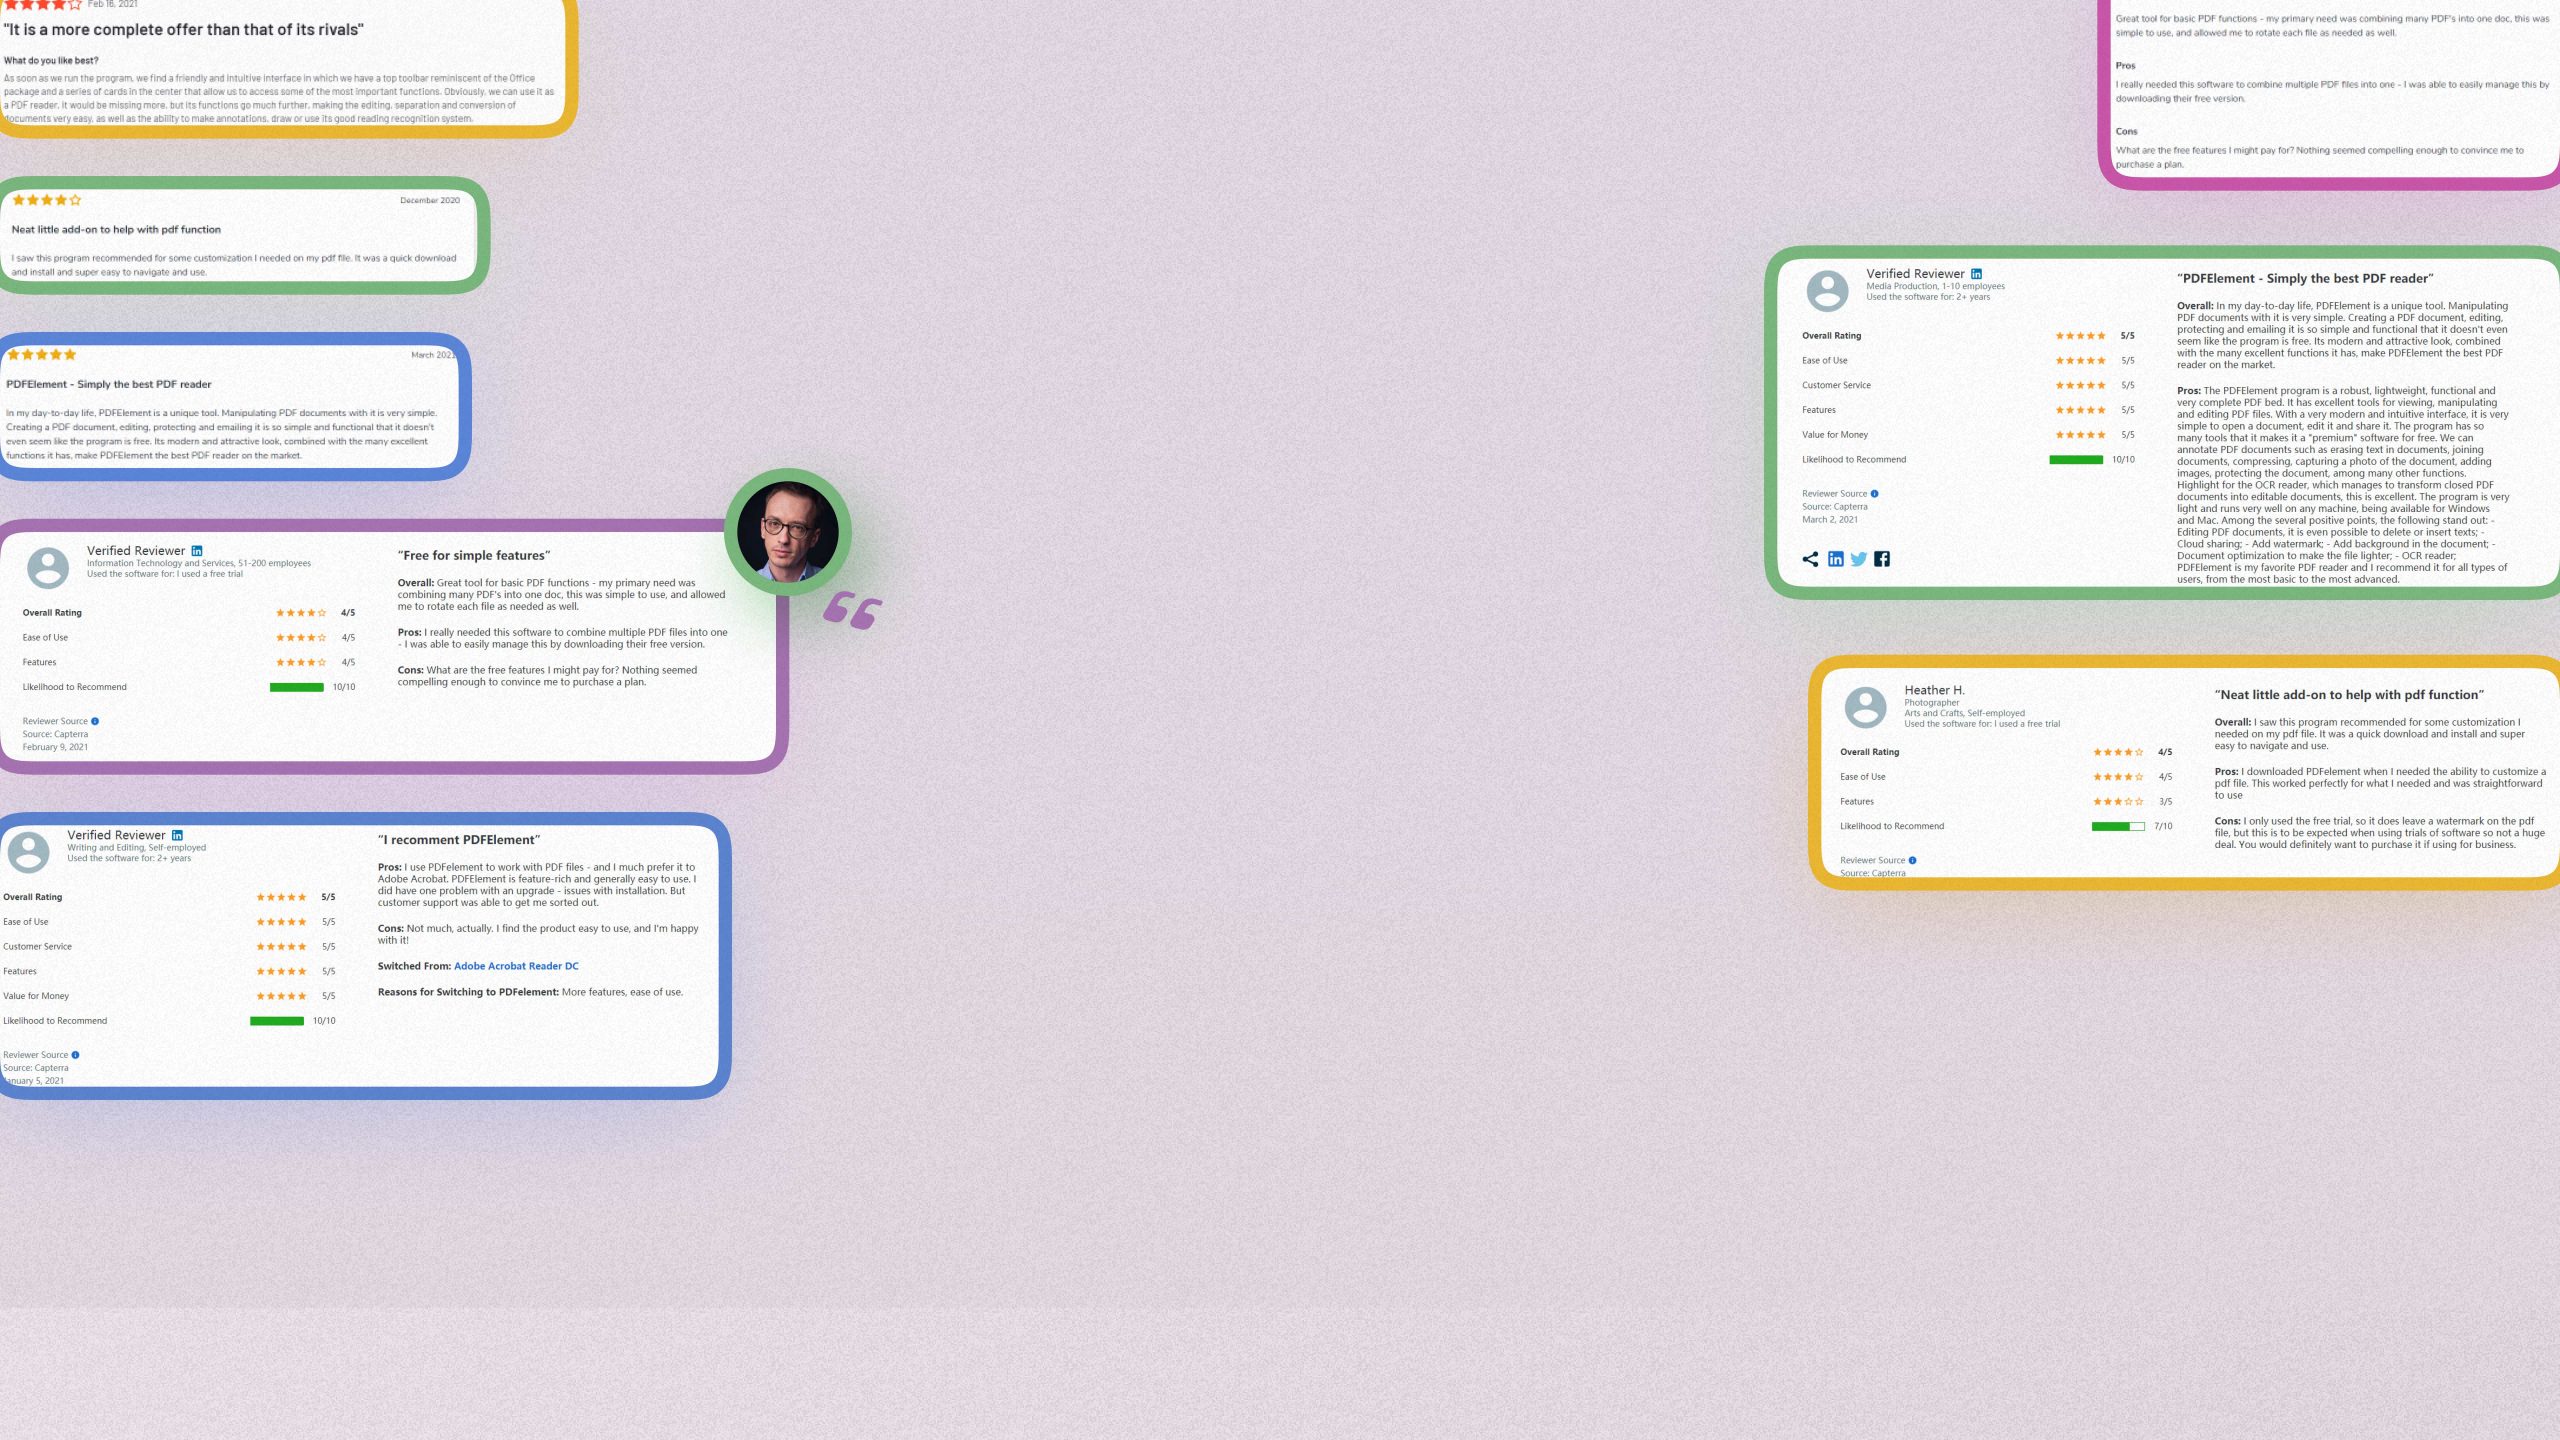Click "Switched From:" label
This screenshot has height=1440, width=2560.
pyautogui.click(x=414, y=966)
